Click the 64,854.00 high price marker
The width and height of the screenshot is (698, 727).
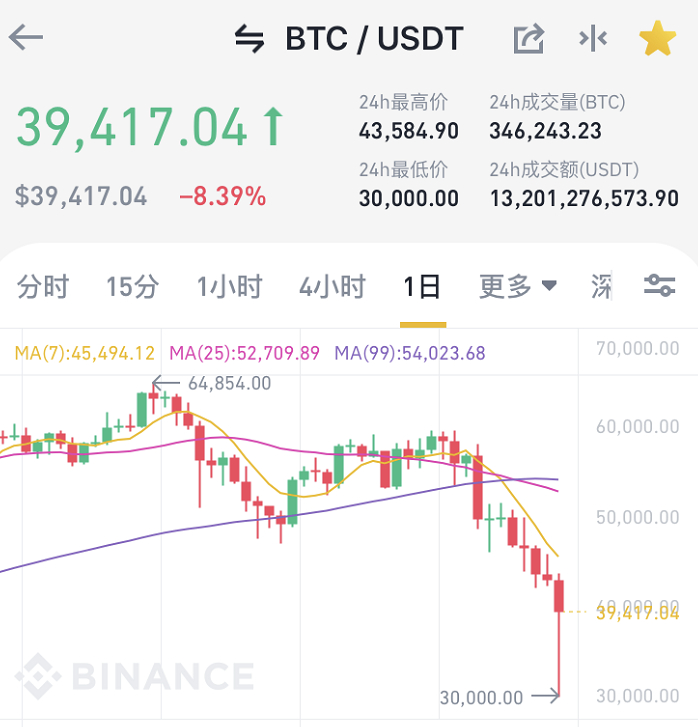coord(228,383)
